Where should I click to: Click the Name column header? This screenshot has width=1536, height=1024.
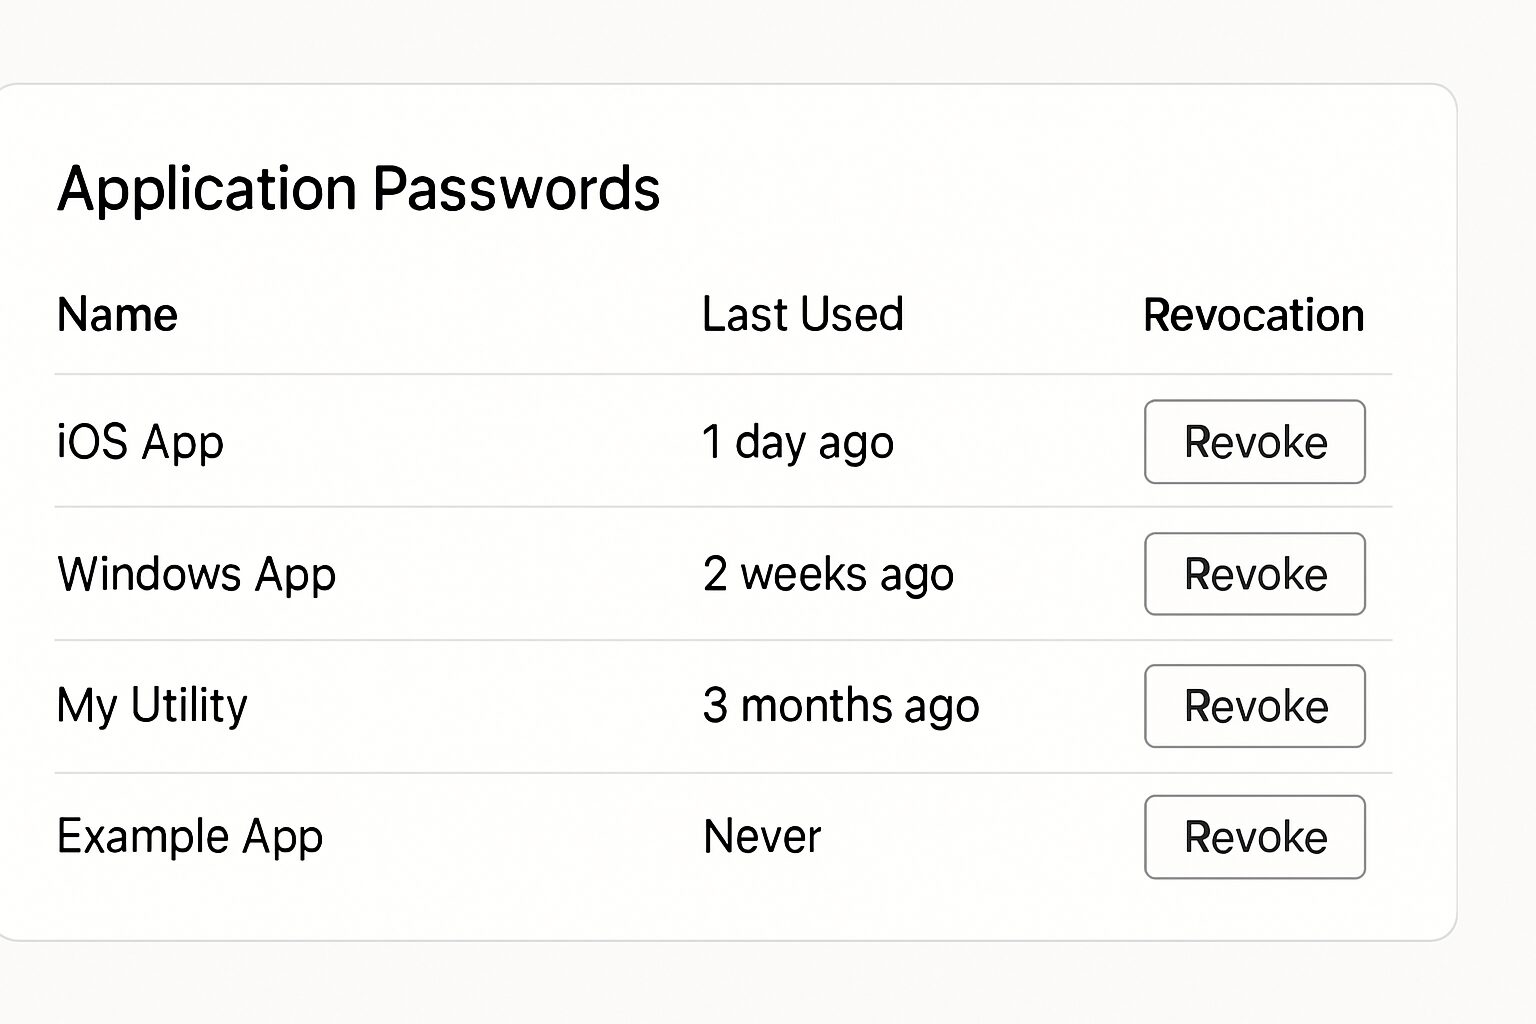[117, 313]
